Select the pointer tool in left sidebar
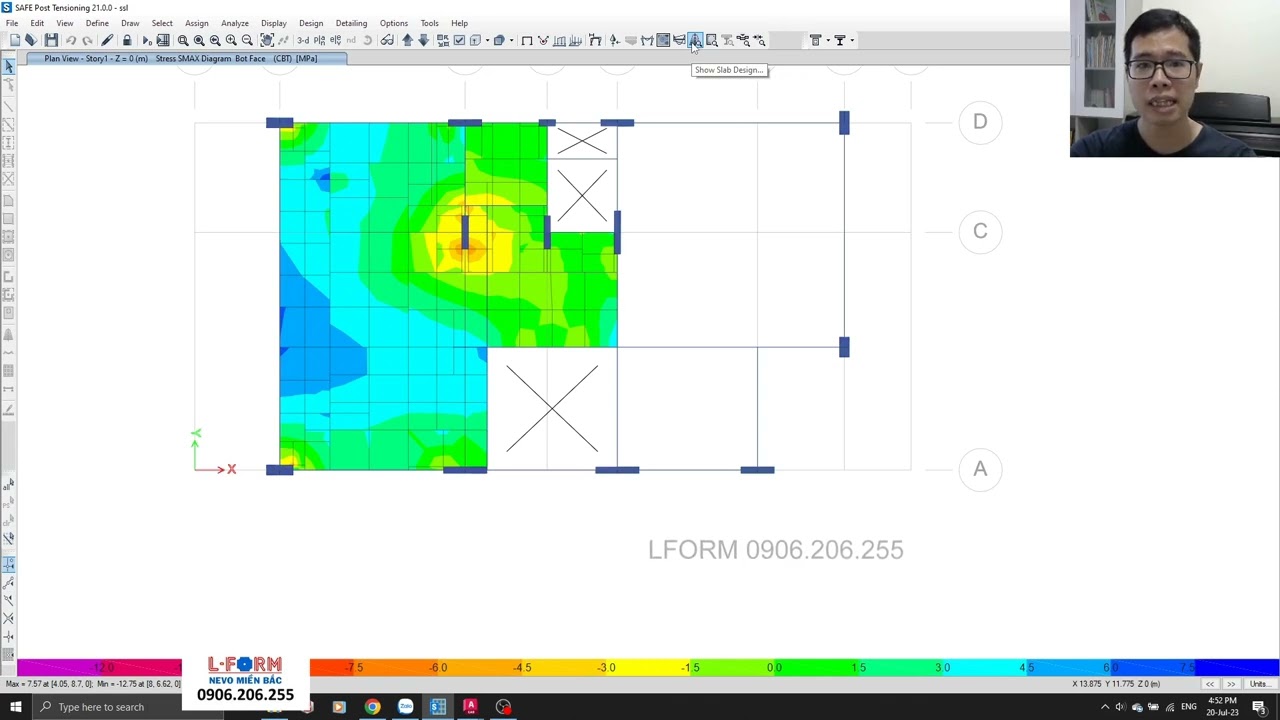Image resolution: width=1280 pixels, height=720 pixels. [x=9, y=66]
